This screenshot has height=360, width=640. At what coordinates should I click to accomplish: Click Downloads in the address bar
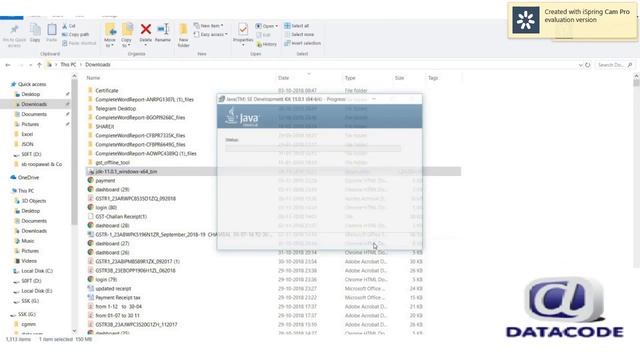point(98,65)
